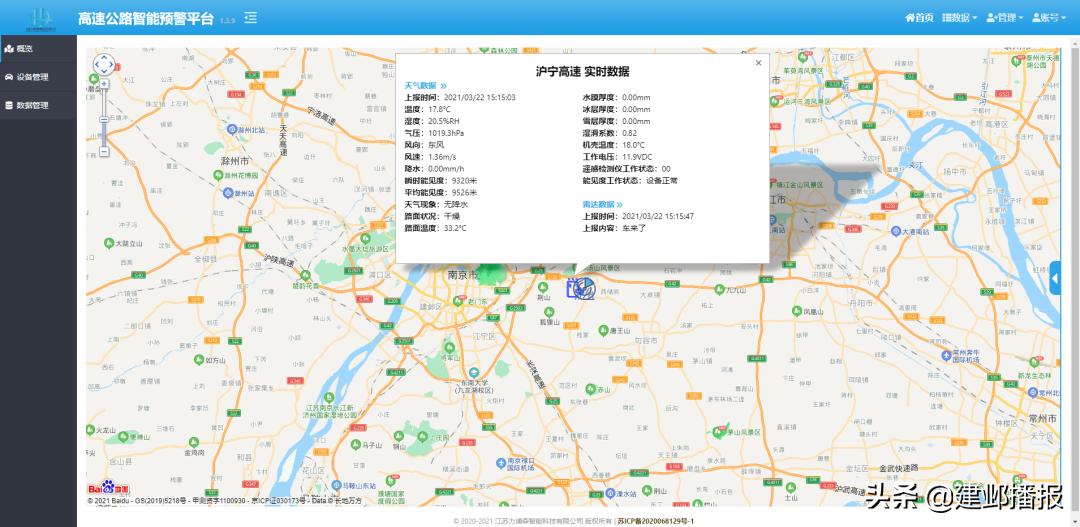
Task: Pan the map left with the arrow control
Action: coord(97,65)
